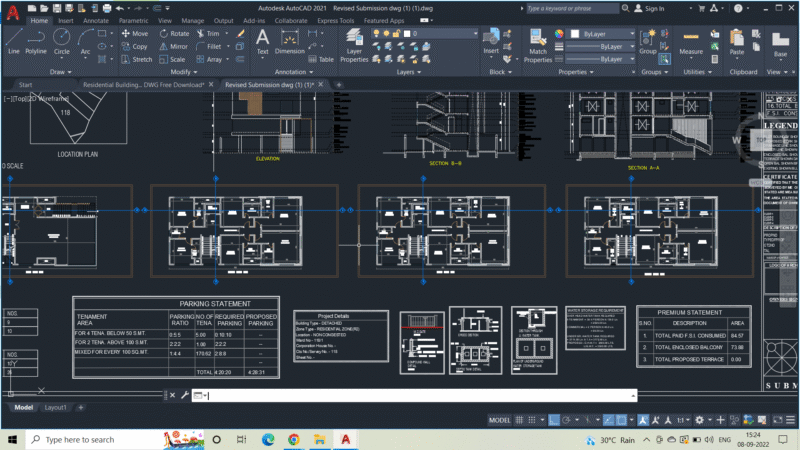The image size is (800, 450).
Task: Toggle clean screen mode
Action: 778,420
